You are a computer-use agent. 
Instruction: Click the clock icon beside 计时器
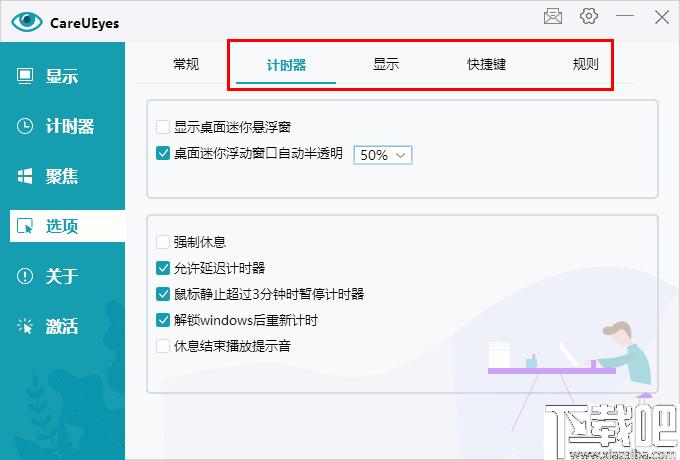(25, 126)
